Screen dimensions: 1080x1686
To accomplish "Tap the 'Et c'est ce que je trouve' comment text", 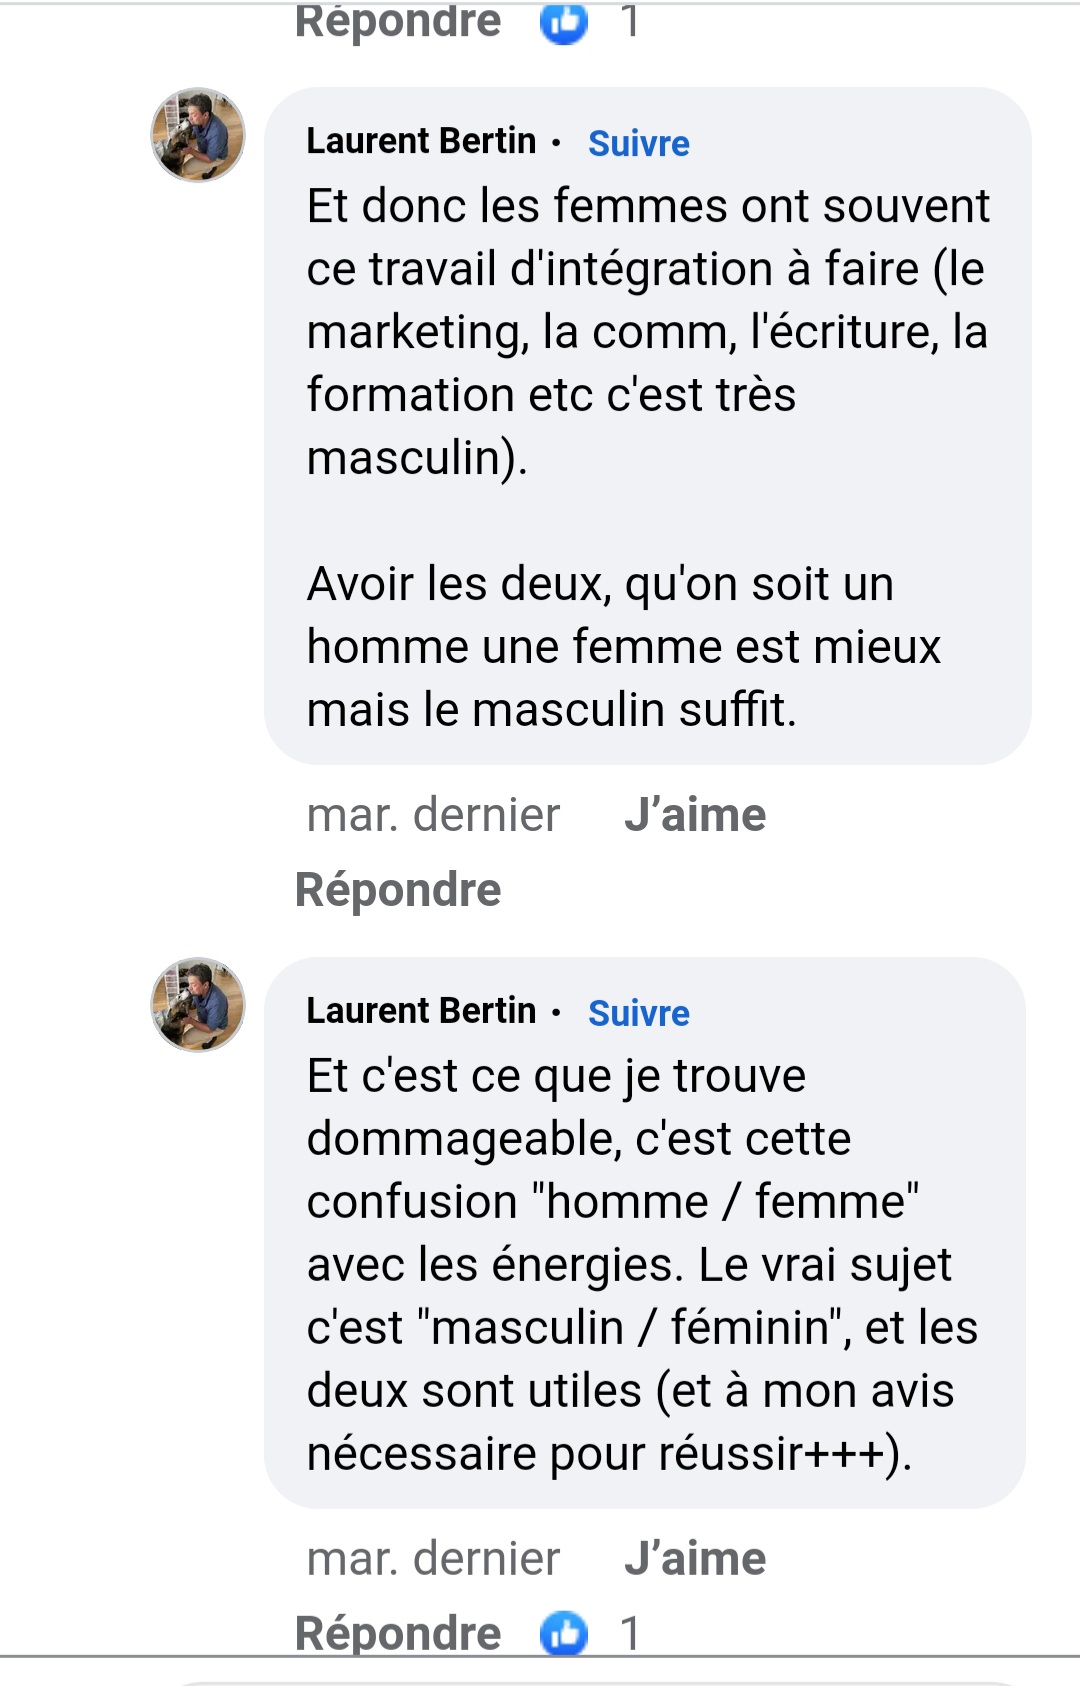I will pos(640,1264).
